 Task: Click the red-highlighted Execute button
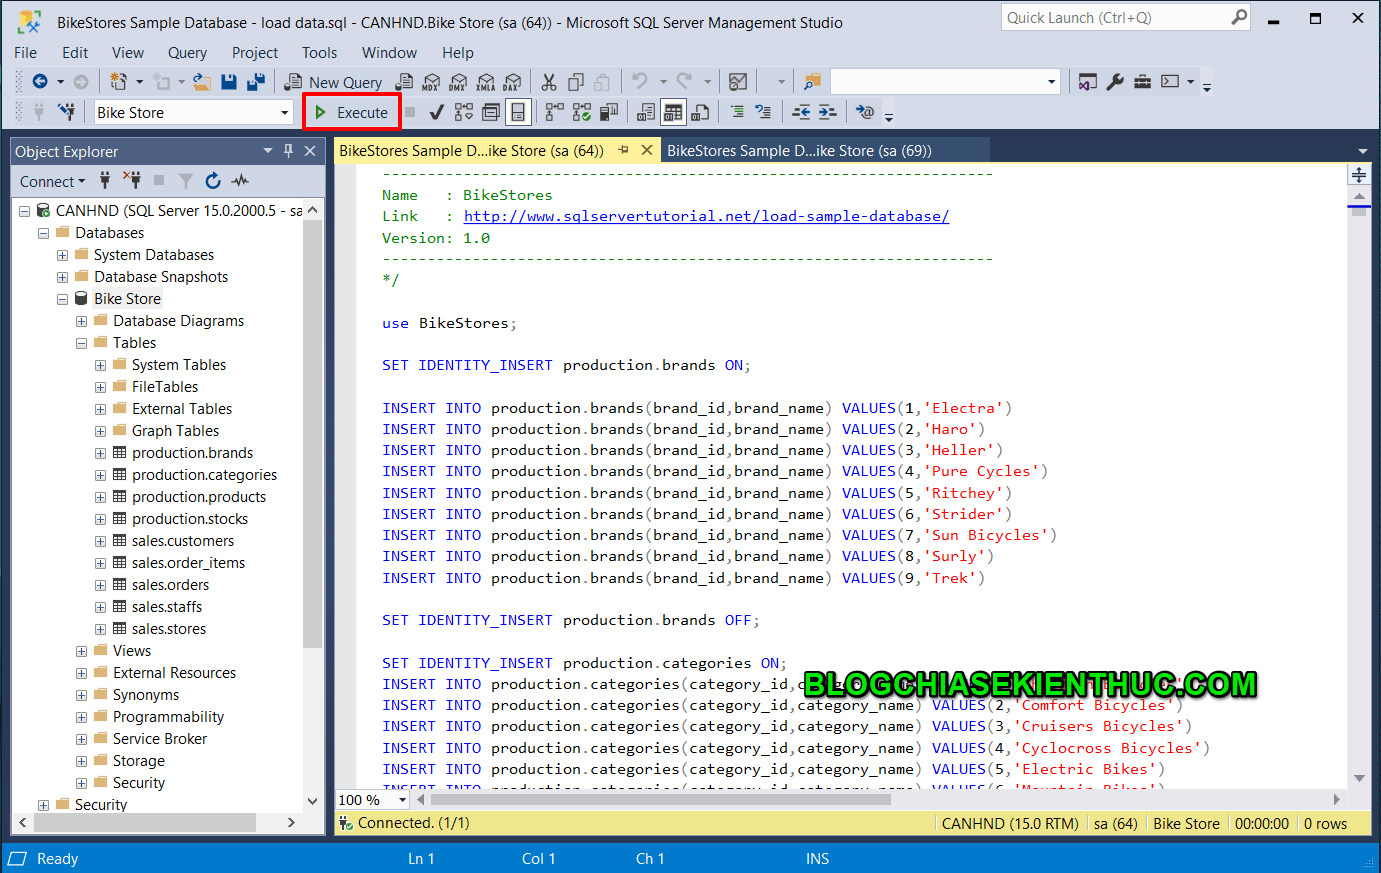[x=351, y=112]
